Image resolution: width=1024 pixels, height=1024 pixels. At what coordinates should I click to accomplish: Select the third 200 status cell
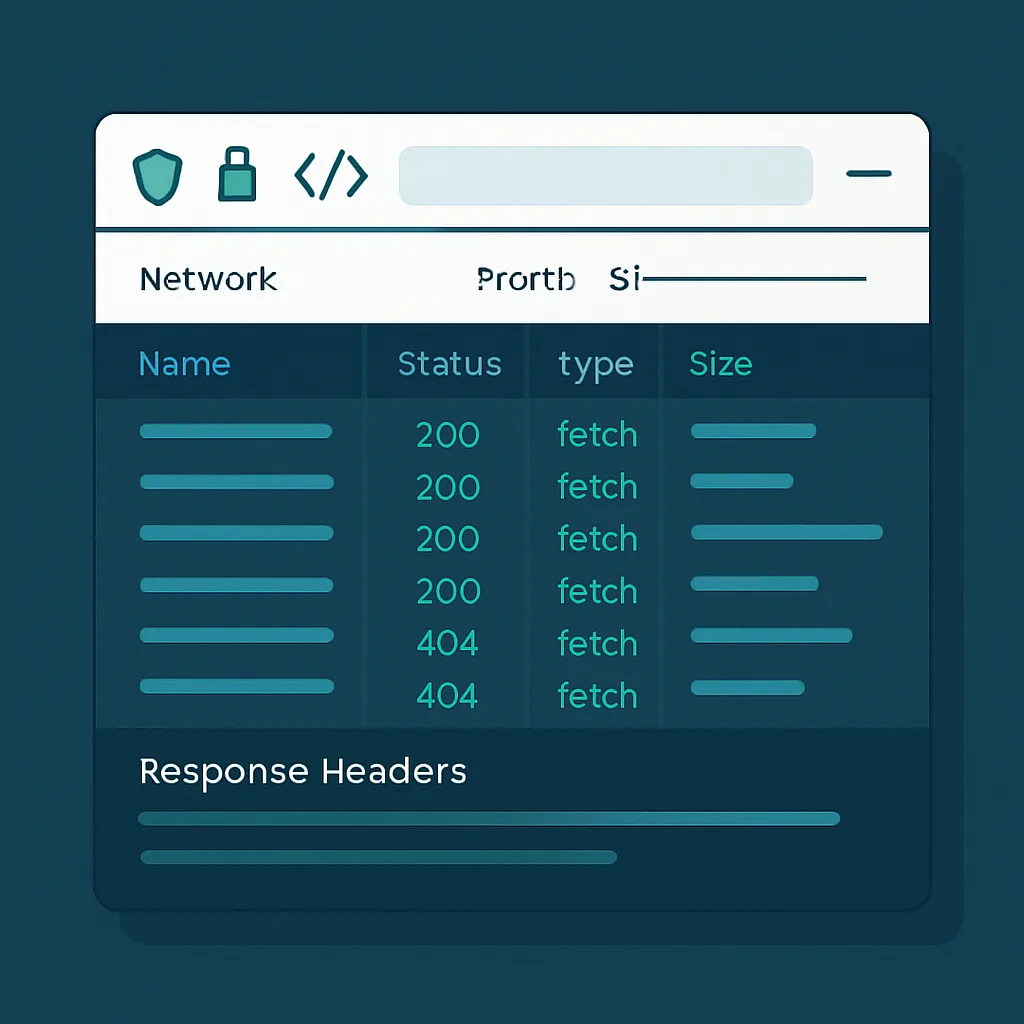(448, 539)
